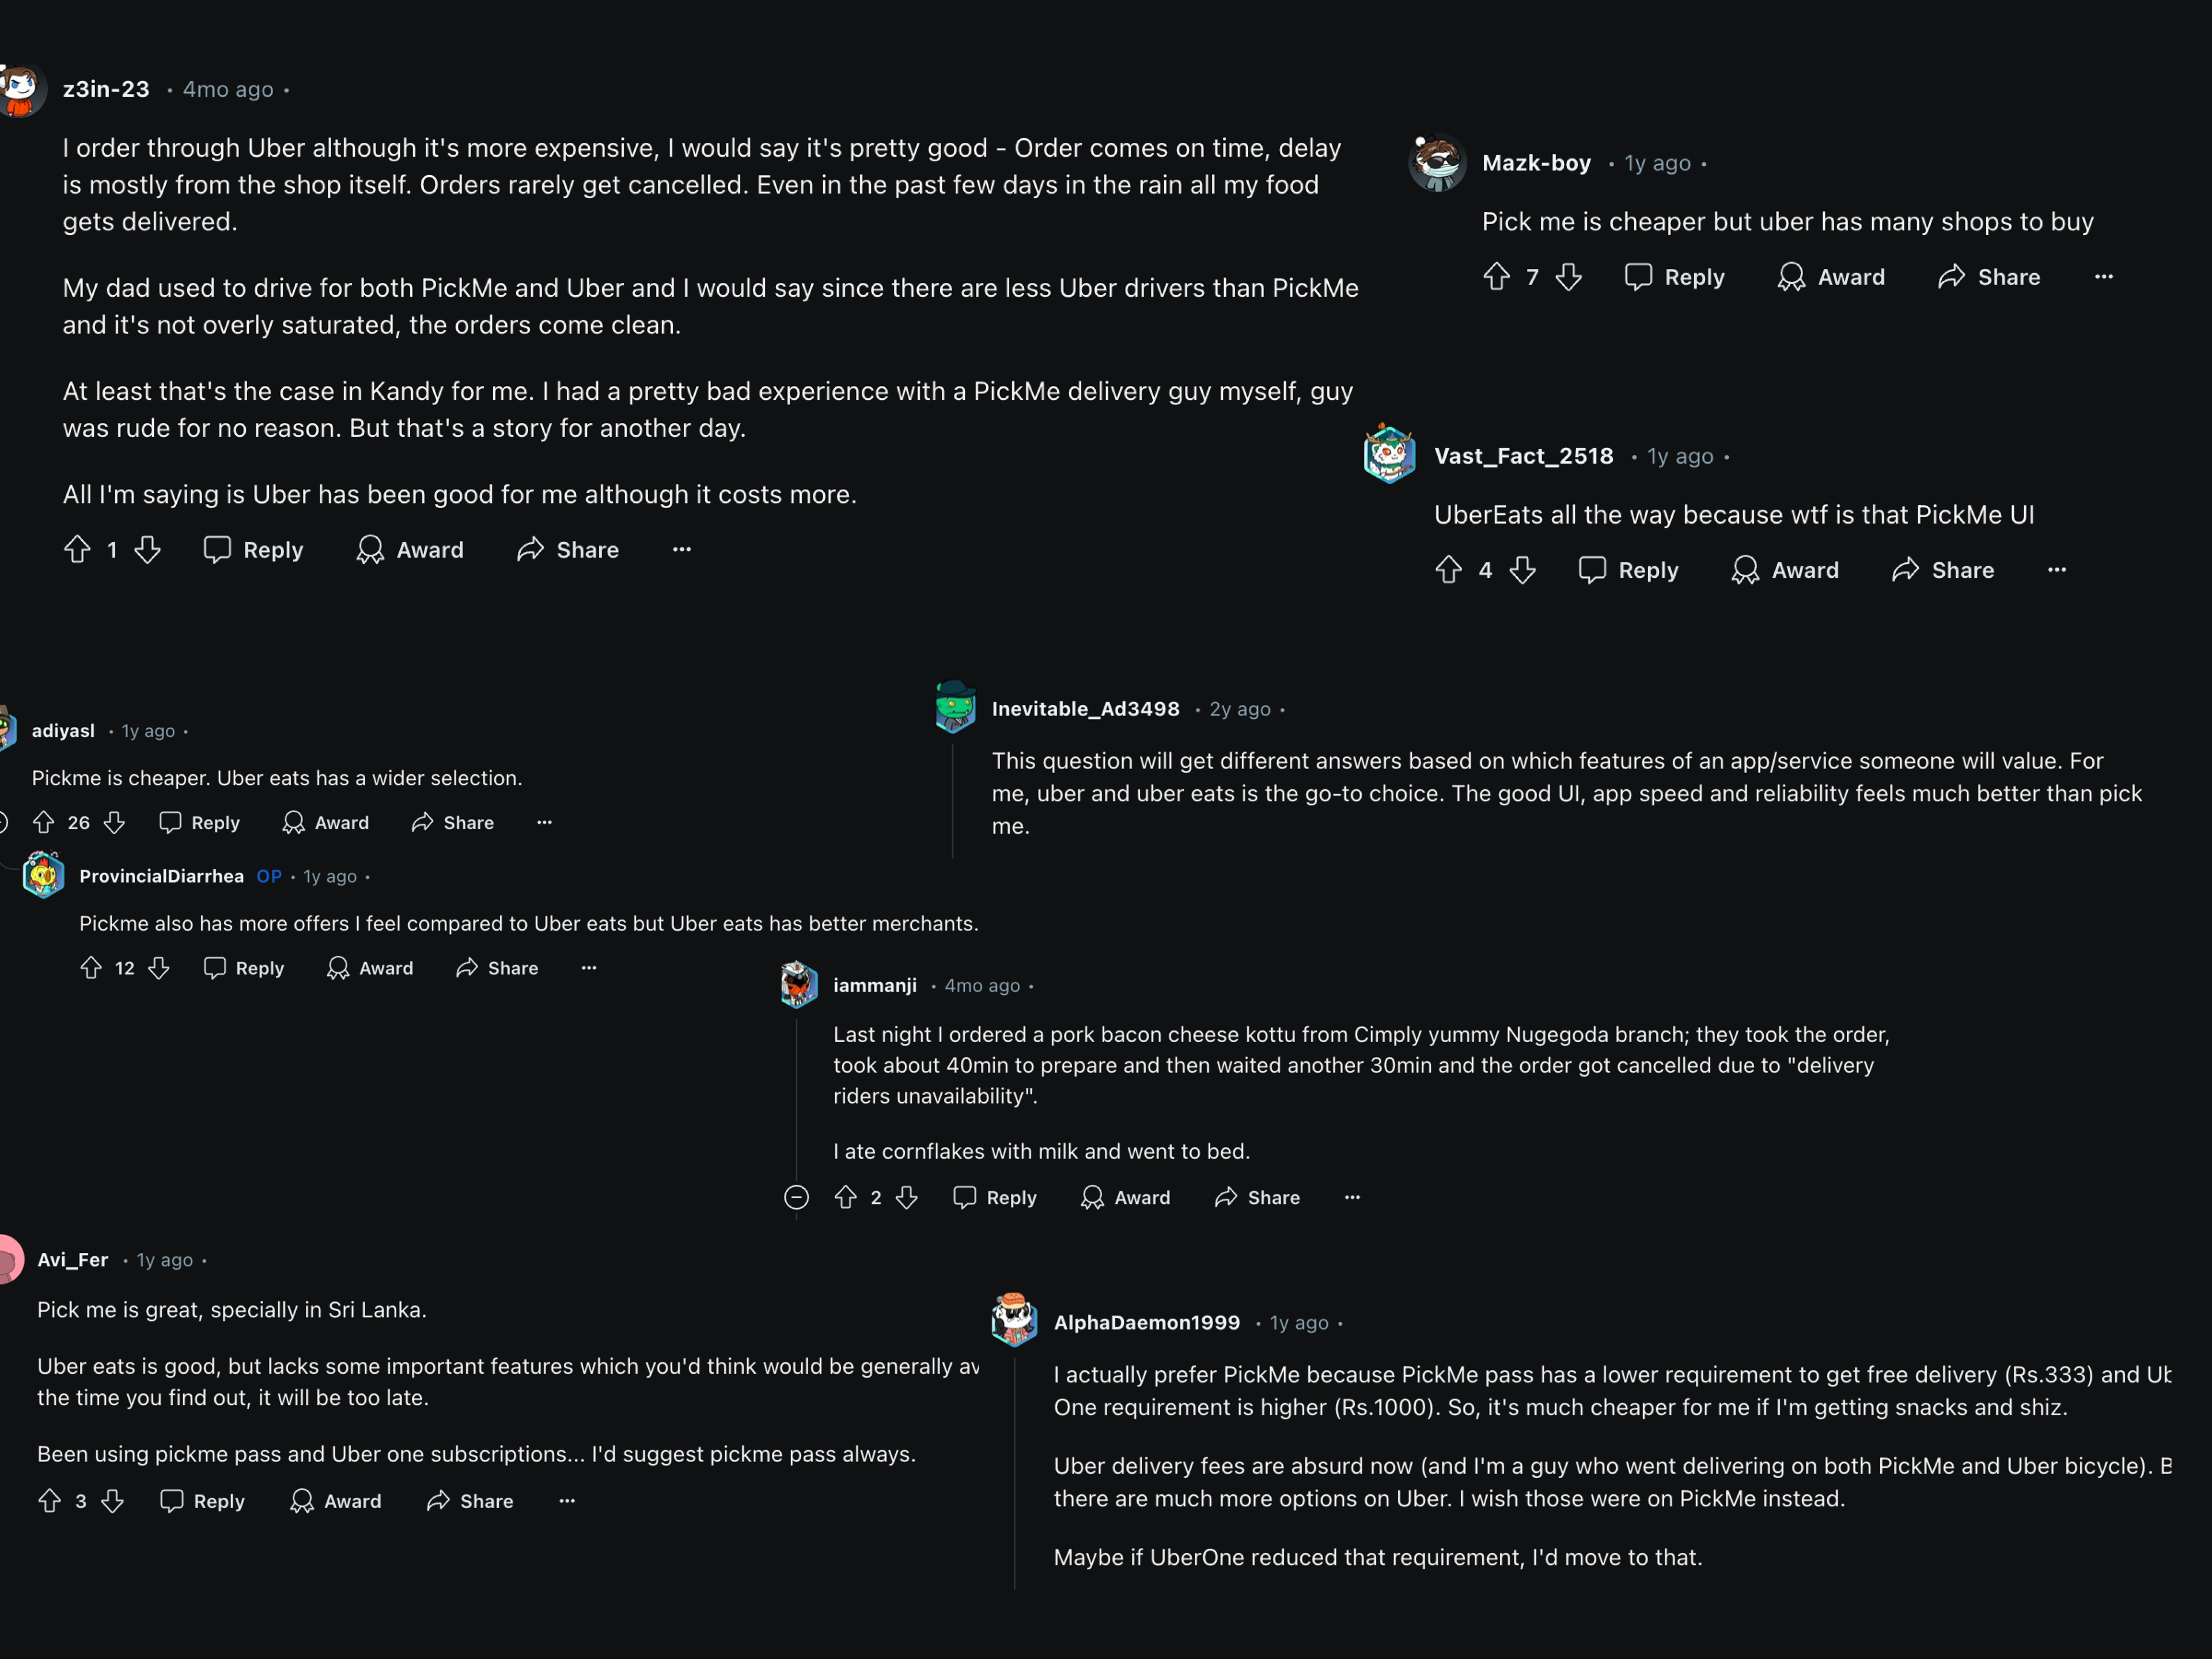Screen dimensions: 2212x1659
Task: Share ProvincialDiarrhea's reply
Action: coord(497,968)
